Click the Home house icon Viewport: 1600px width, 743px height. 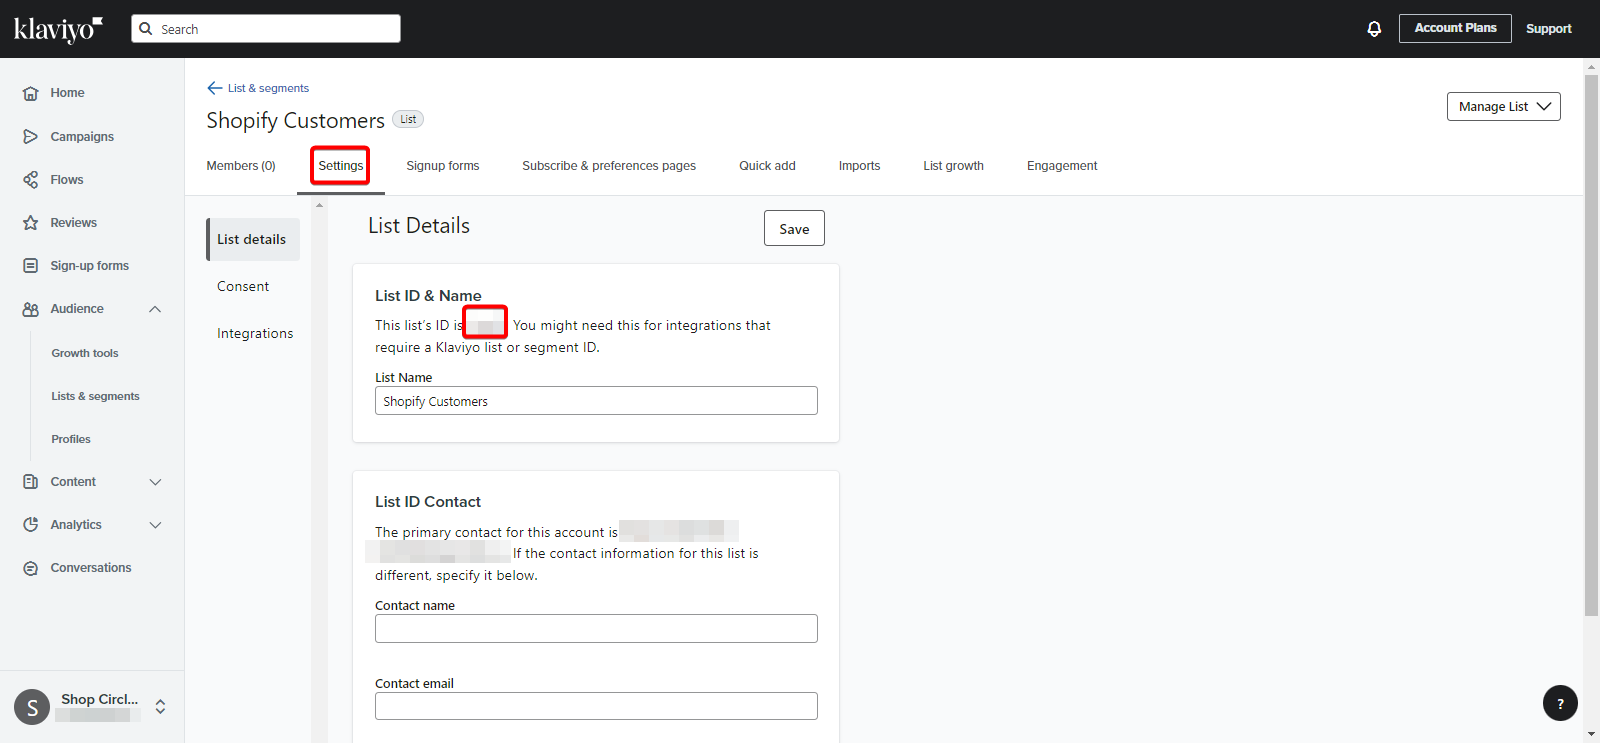(31, 93)
